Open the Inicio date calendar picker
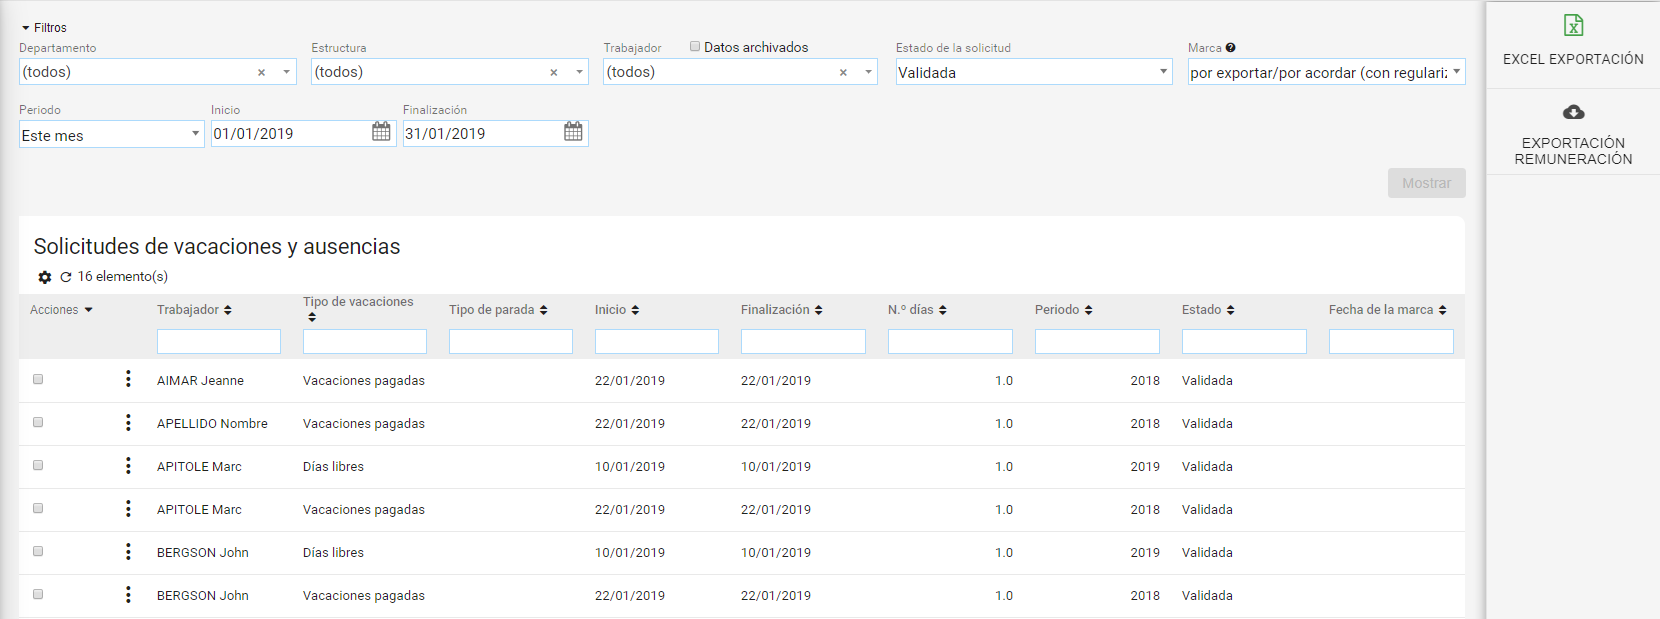This screenshot has width=1660, height=619. (x=381, y=132)
